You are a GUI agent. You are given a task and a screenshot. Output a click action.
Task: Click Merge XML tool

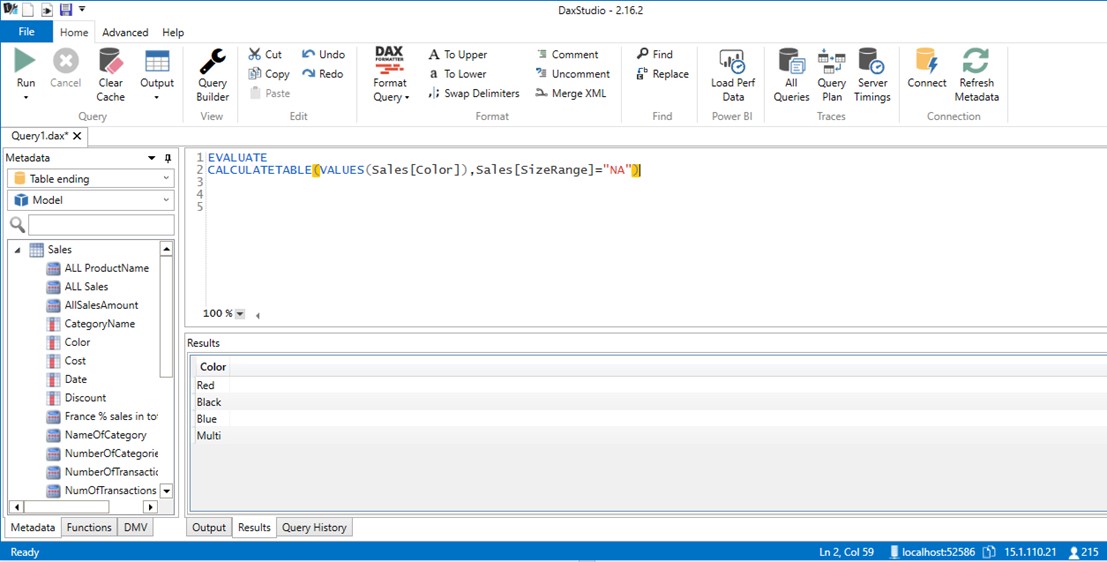570,93
